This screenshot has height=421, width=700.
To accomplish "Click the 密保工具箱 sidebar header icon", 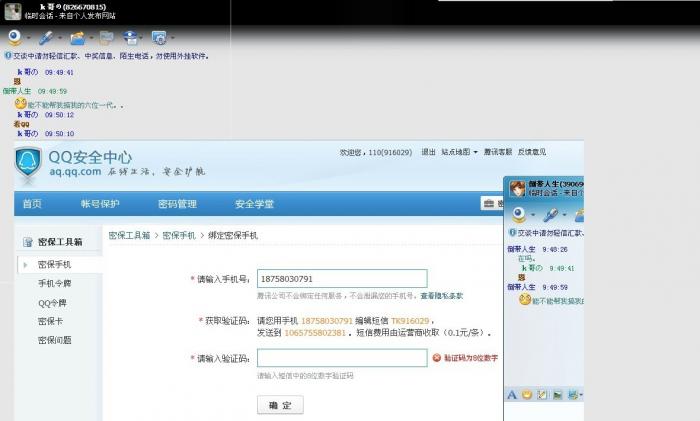I will click(28, 242).
